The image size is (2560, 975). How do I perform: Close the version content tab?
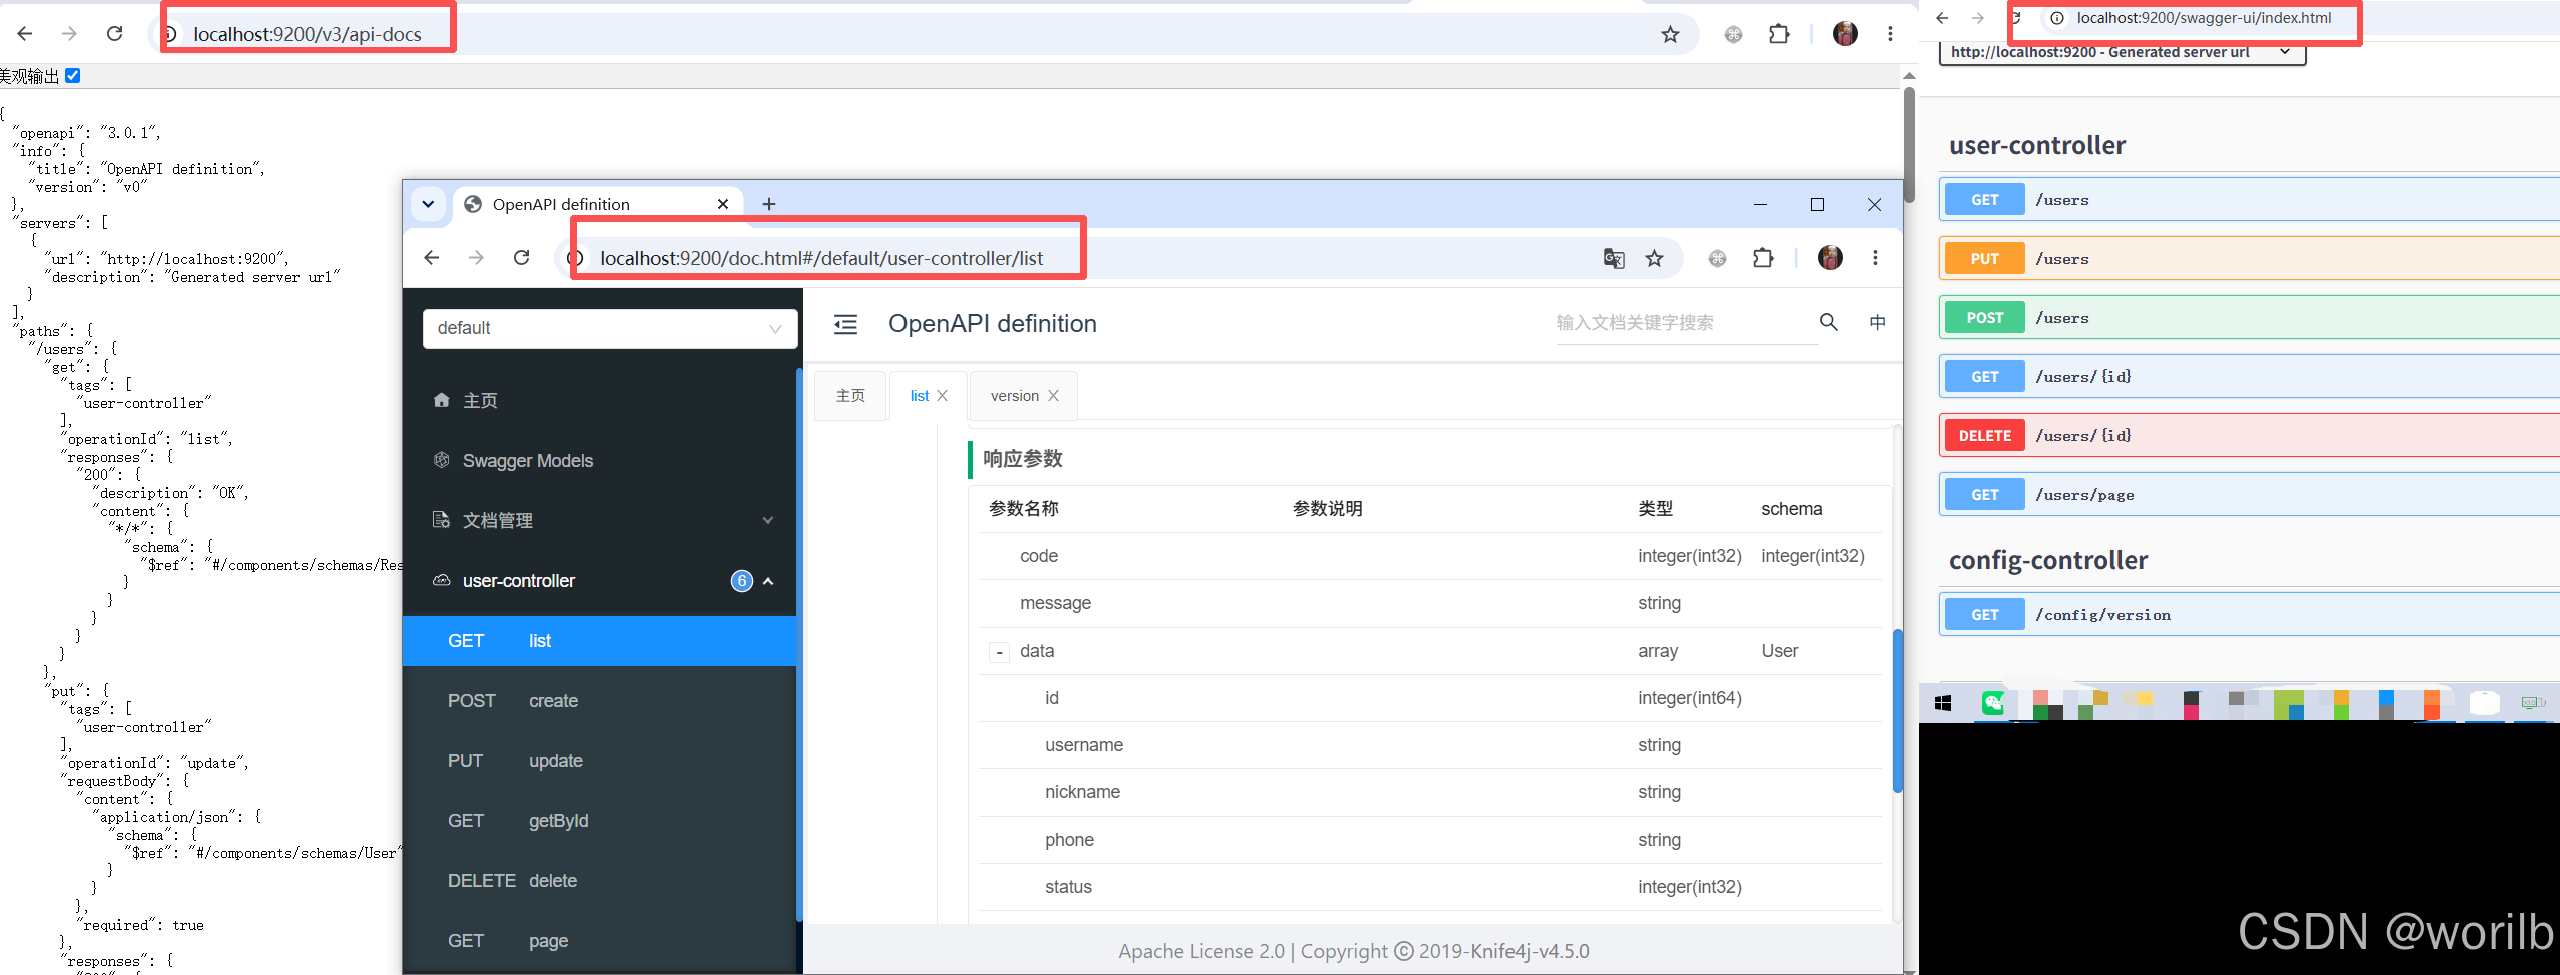click(x=1053, y=396)
